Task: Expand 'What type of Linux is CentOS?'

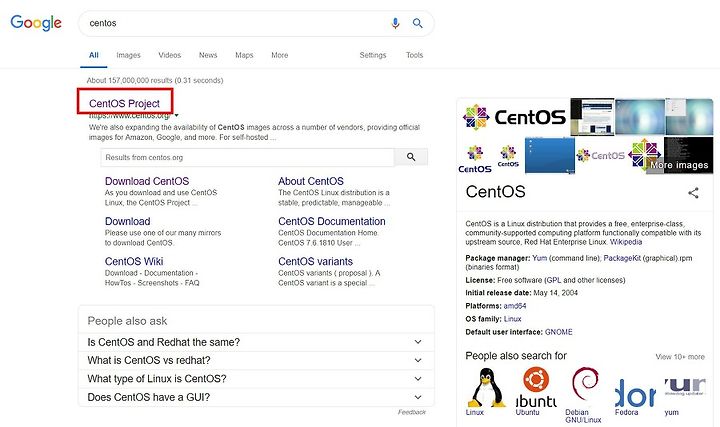Action: pyautogui.click(x=256, y=379)
